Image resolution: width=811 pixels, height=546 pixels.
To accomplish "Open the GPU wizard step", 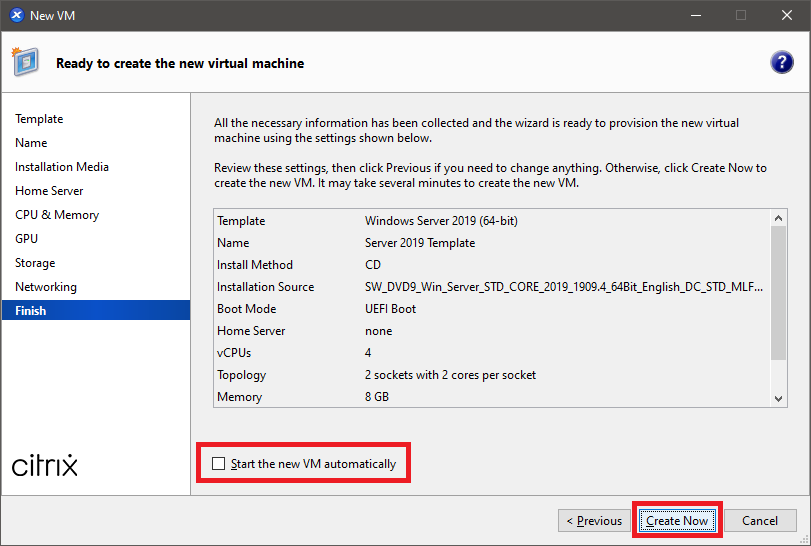I will pos(27,239).
